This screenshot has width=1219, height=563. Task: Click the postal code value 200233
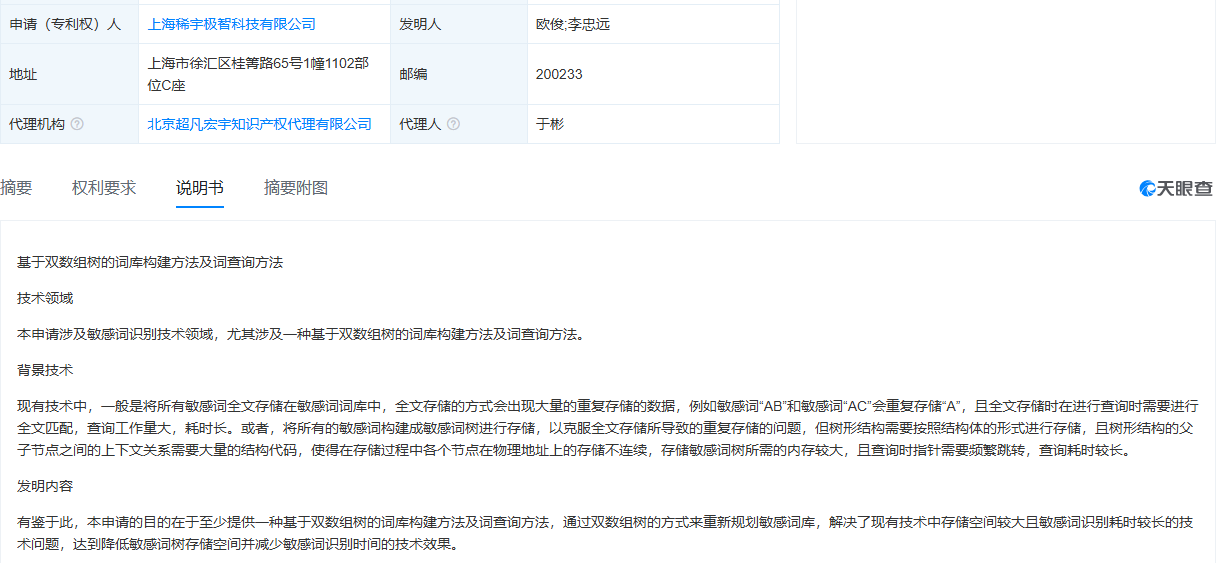(x=558, y=74)
